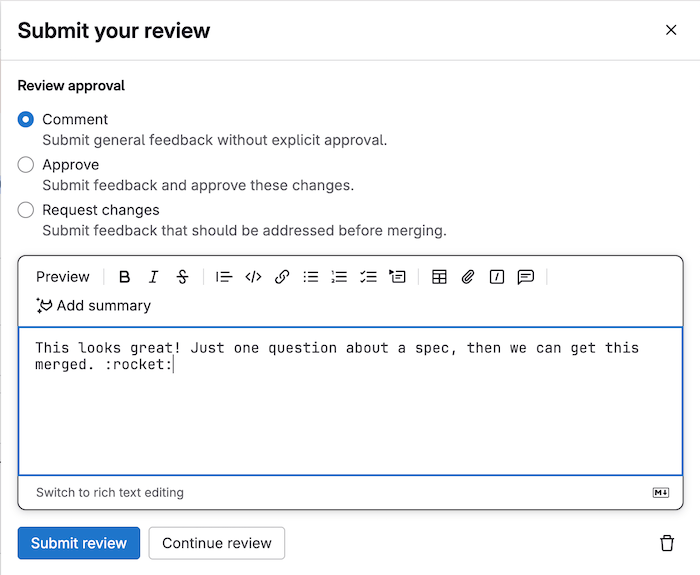This screenshot has height=575, width=700.
Task: Toggle strikethrough formatting
Action: [x=182, y=277]
